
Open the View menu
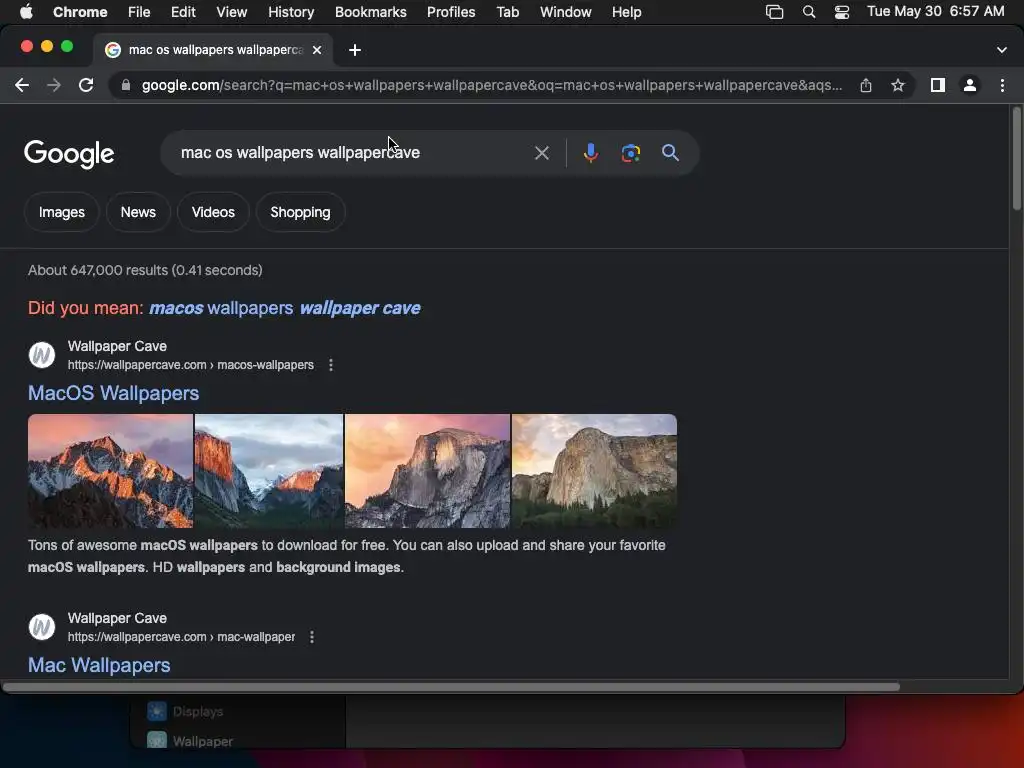tap(232, 12)
